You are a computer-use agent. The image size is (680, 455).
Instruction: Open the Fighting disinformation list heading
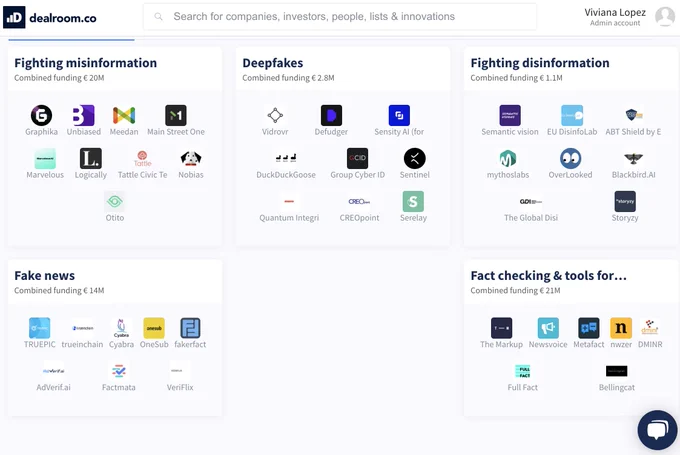click(x=540, y=63)
